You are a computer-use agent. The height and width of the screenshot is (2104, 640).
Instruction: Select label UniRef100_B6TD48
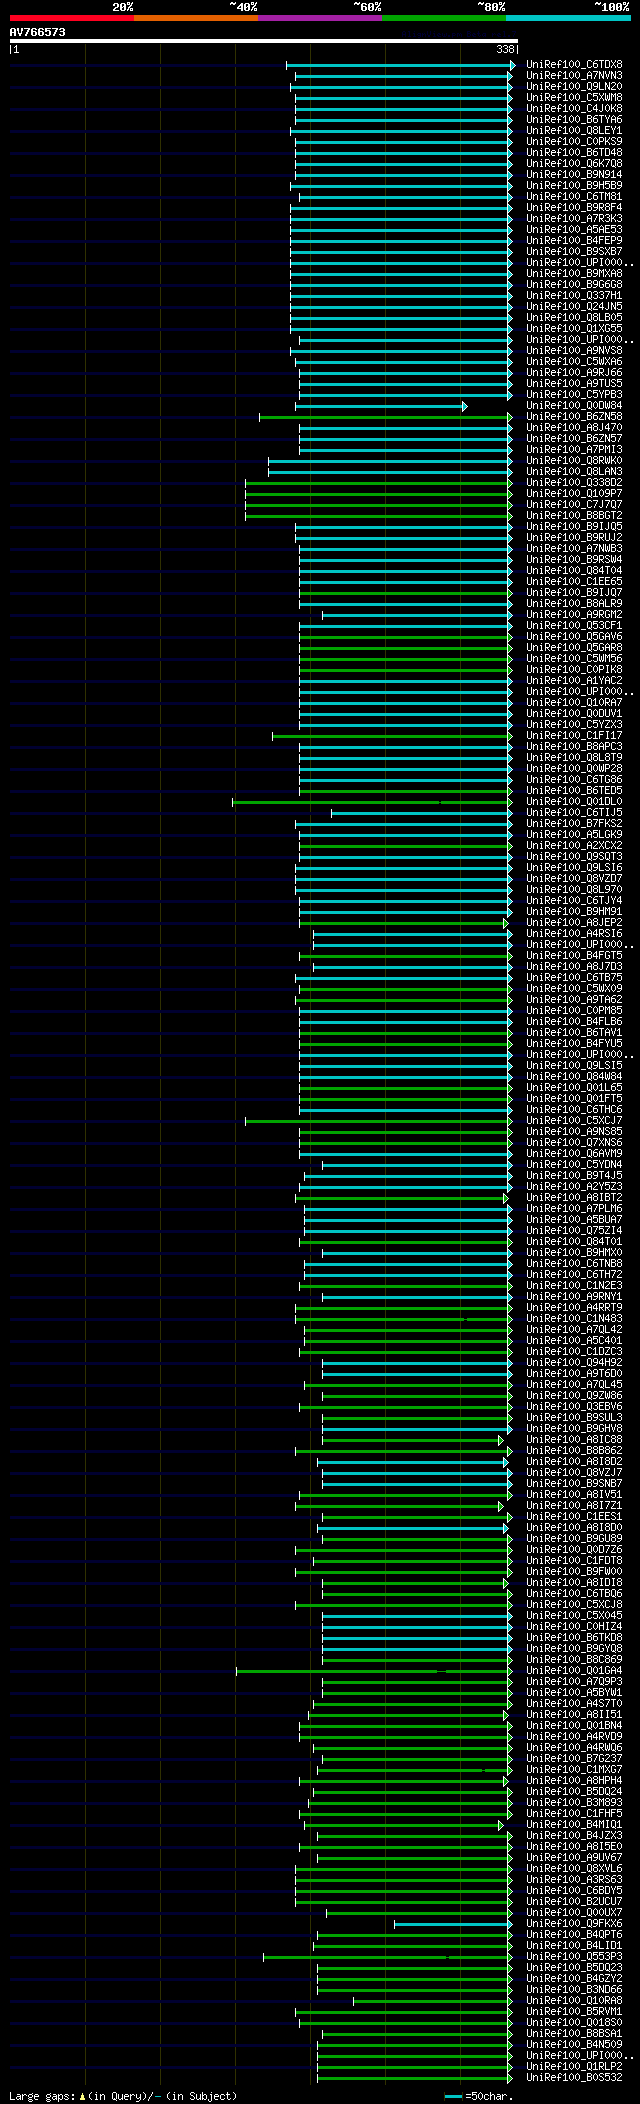point(574,153)
